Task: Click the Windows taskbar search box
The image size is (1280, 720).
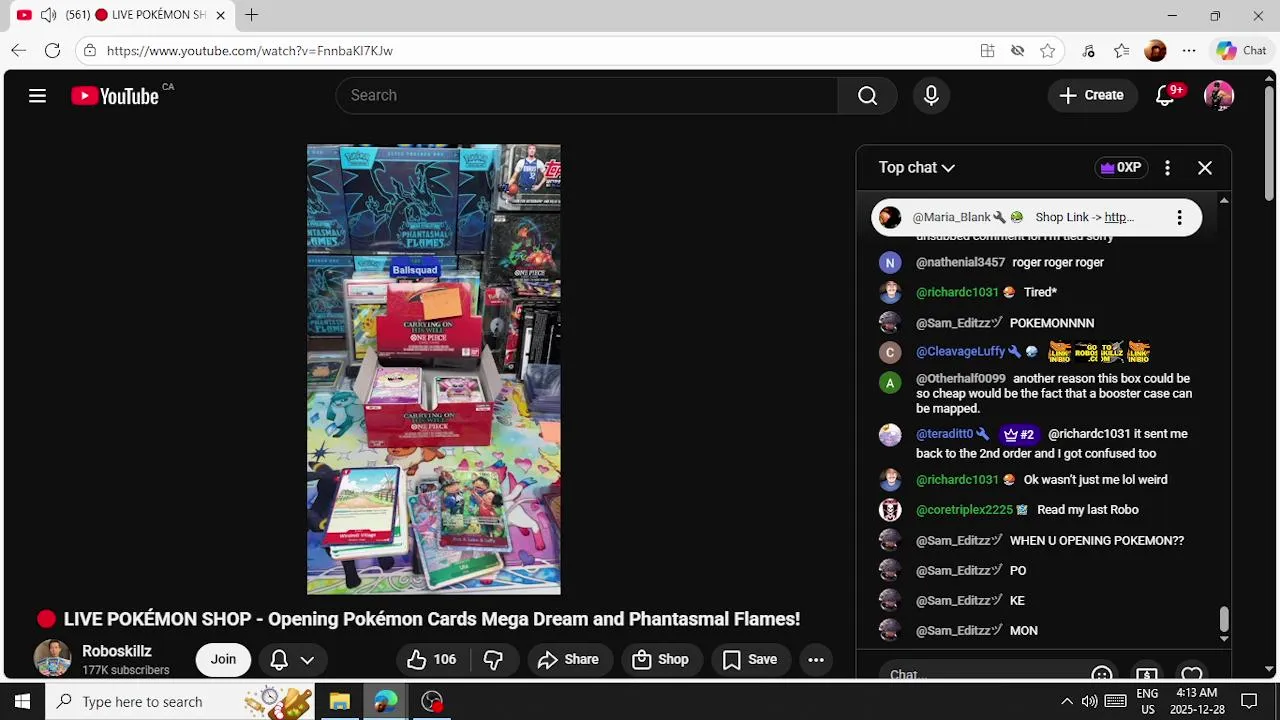Action: pyautogui.click(x=180, y=701)
